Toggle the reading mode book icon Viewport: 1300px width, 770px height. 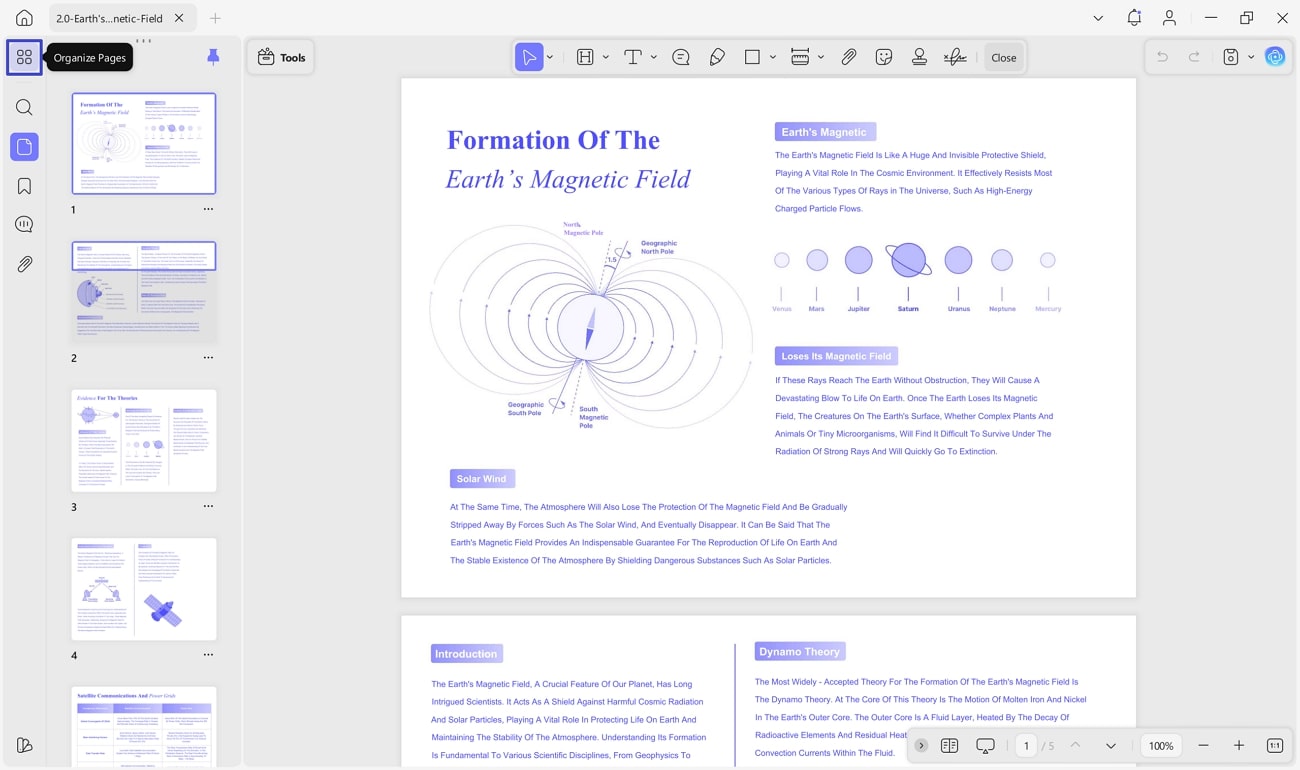point(950,746)
